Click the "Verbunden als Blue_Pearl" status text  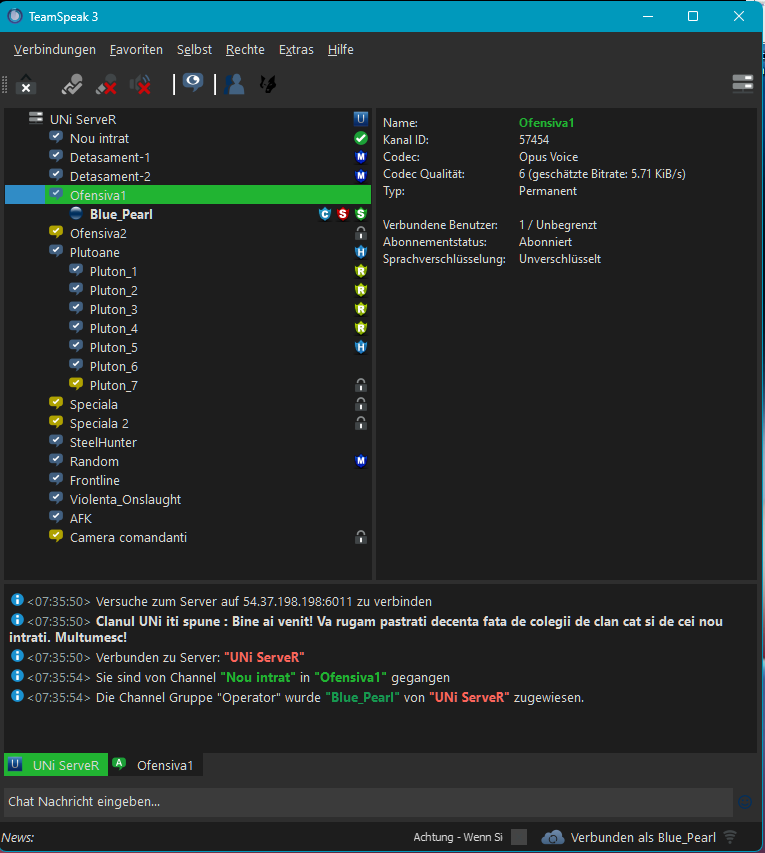coord(643,837)
